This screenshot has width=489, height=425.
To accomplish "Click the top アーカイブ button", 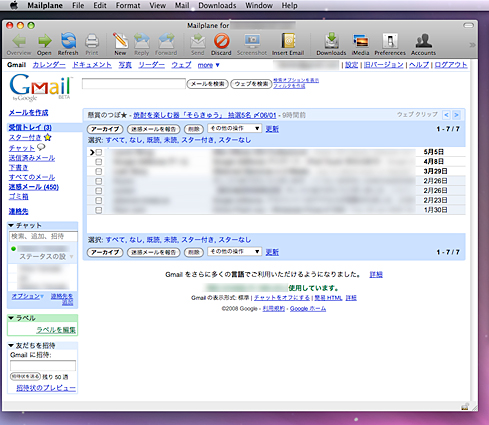I will (x=105, y=129).
